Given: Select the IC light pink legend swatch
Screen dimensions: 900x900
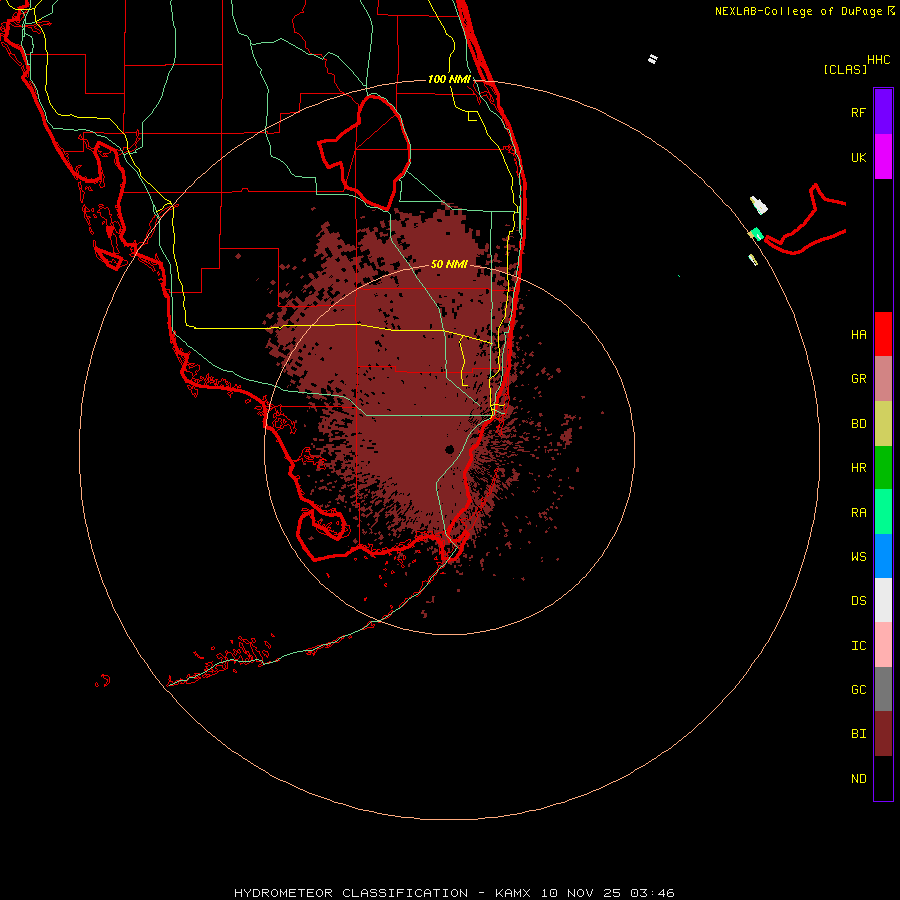Looking at the screenshot, I should 883,645.
